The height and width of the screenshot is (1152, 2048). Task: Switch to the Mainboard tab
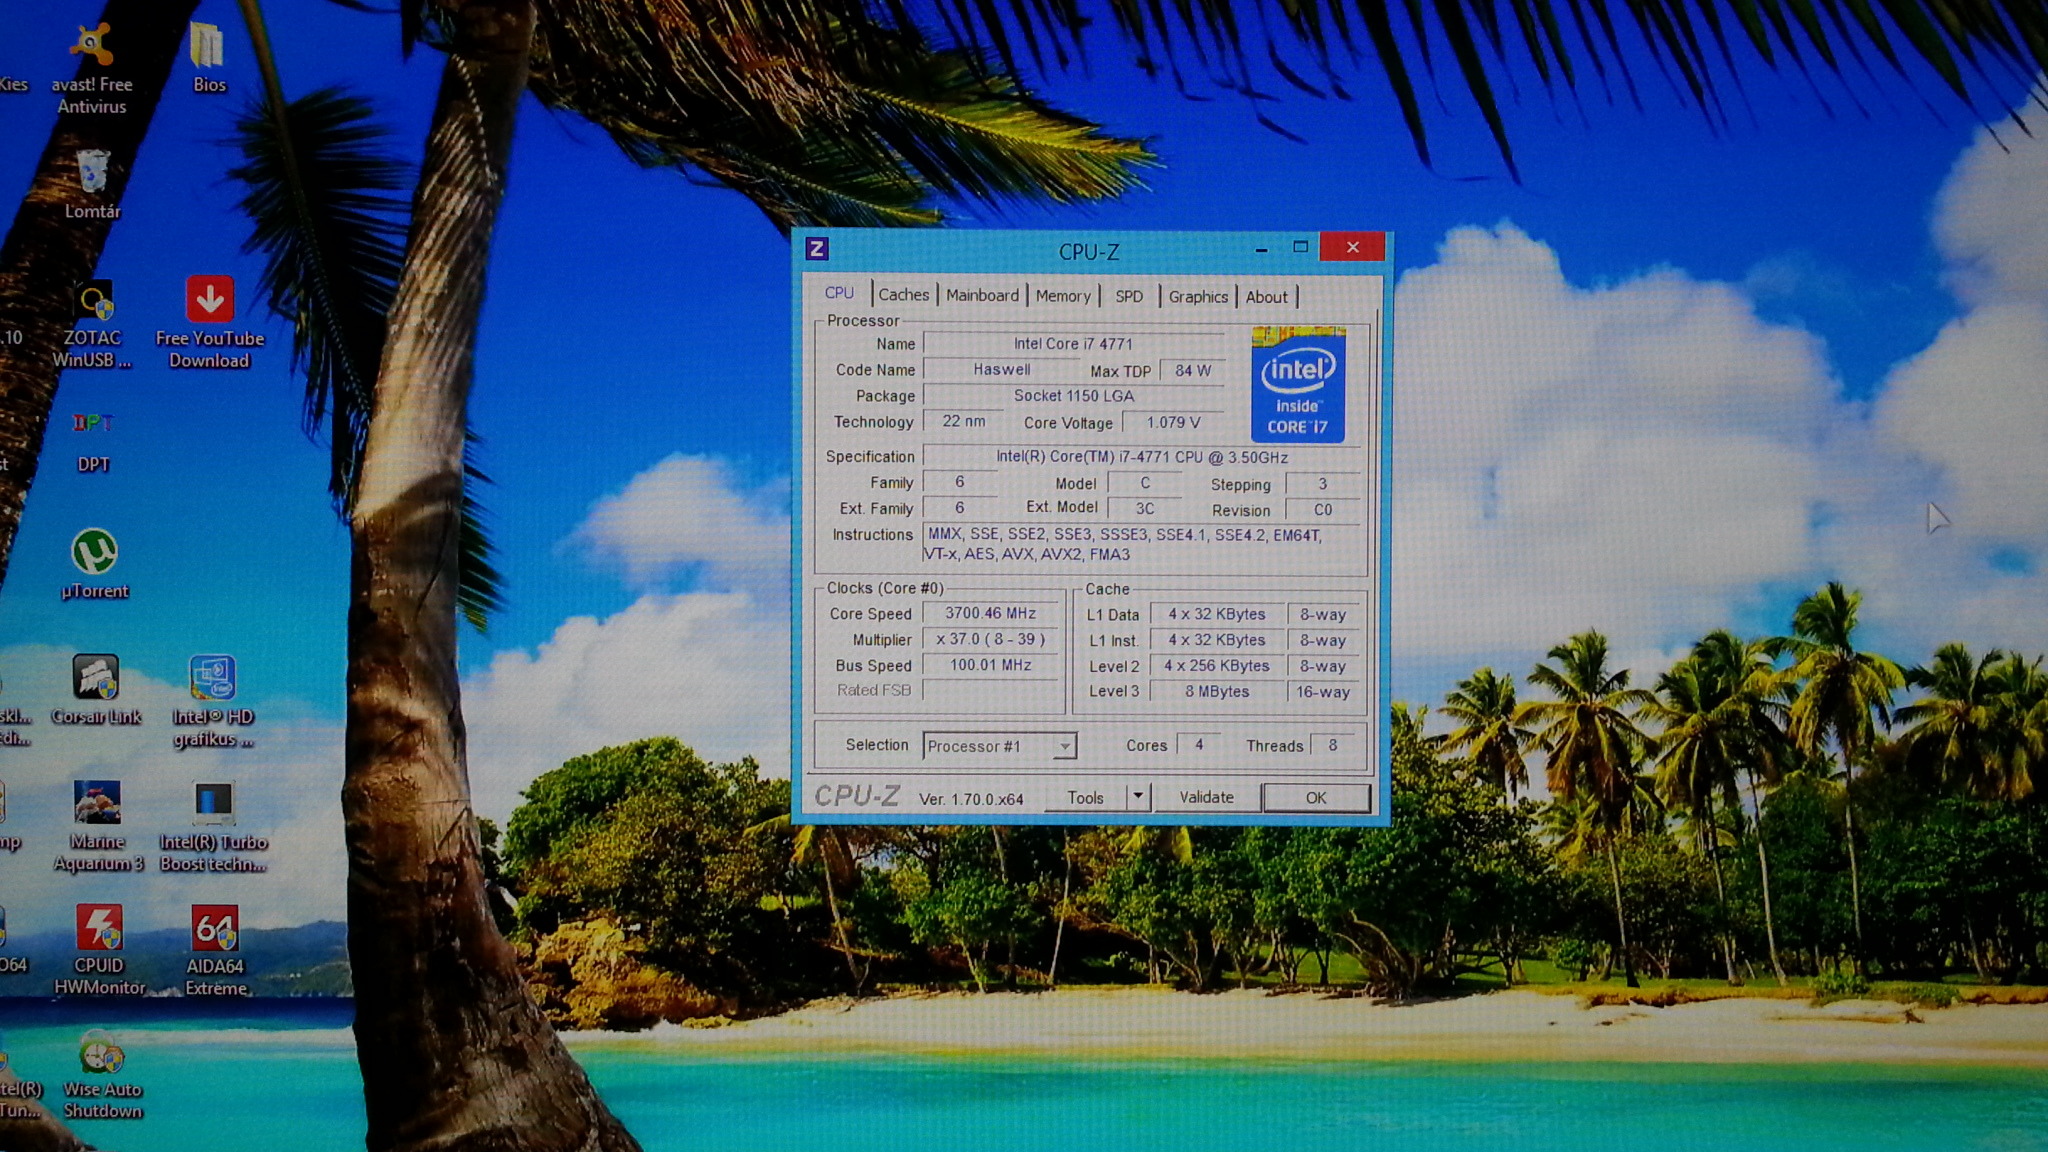982,295
